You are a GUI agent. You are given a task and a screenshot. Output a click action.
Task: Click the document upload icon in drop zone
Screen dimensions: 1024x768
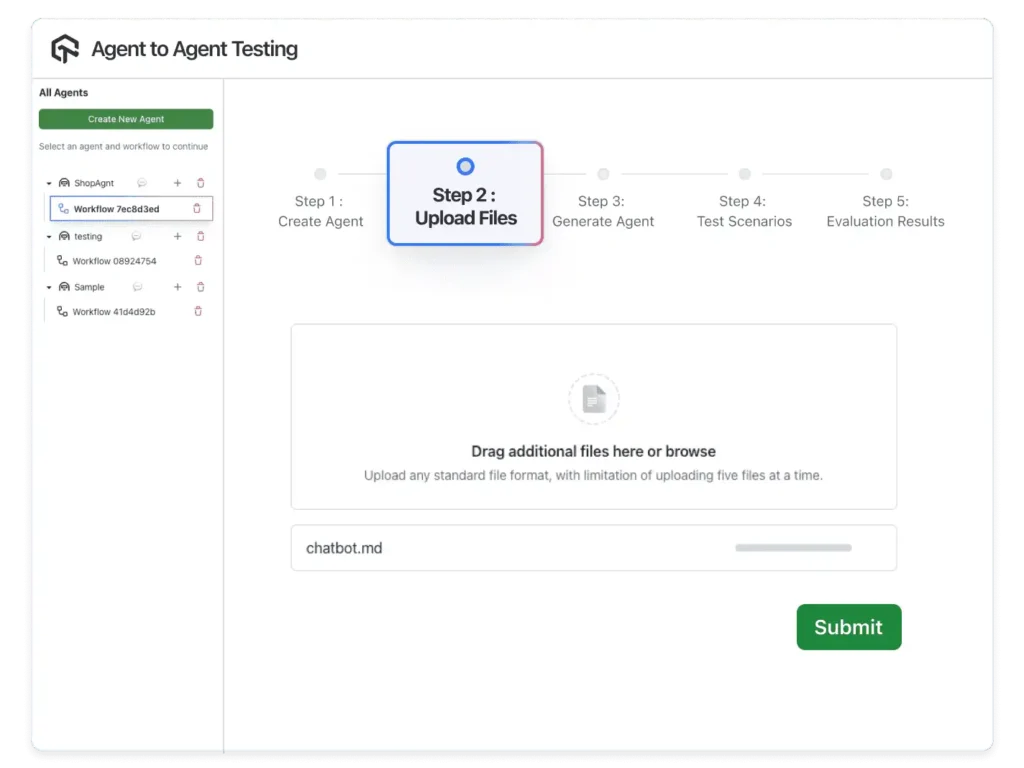(594, 399)
